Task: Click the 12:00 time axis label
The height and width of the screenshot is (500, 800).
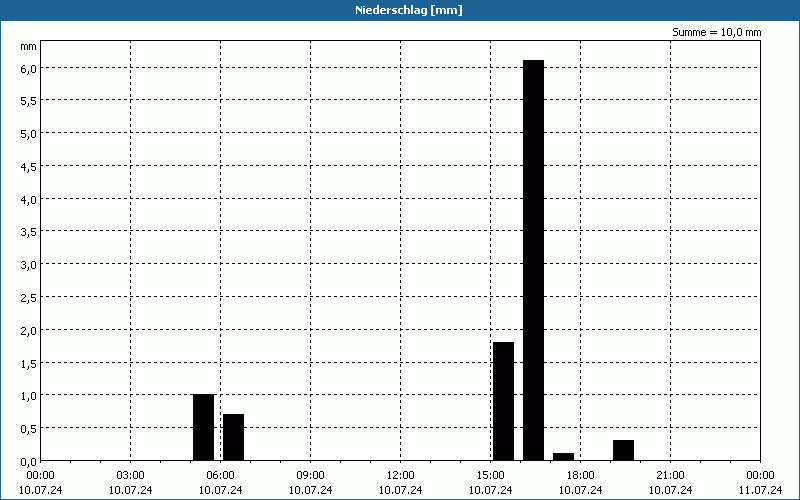Action: [401, 476]
